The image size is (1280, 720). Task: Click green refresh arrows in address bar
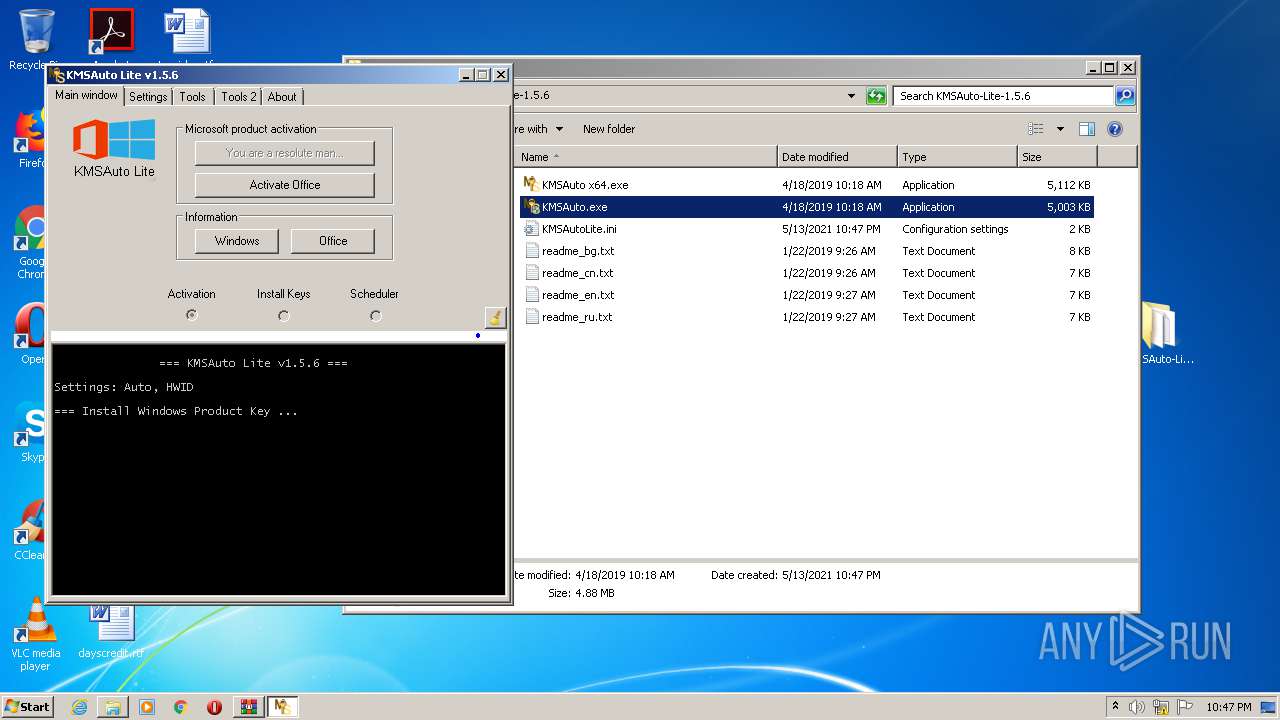(876, 96)
